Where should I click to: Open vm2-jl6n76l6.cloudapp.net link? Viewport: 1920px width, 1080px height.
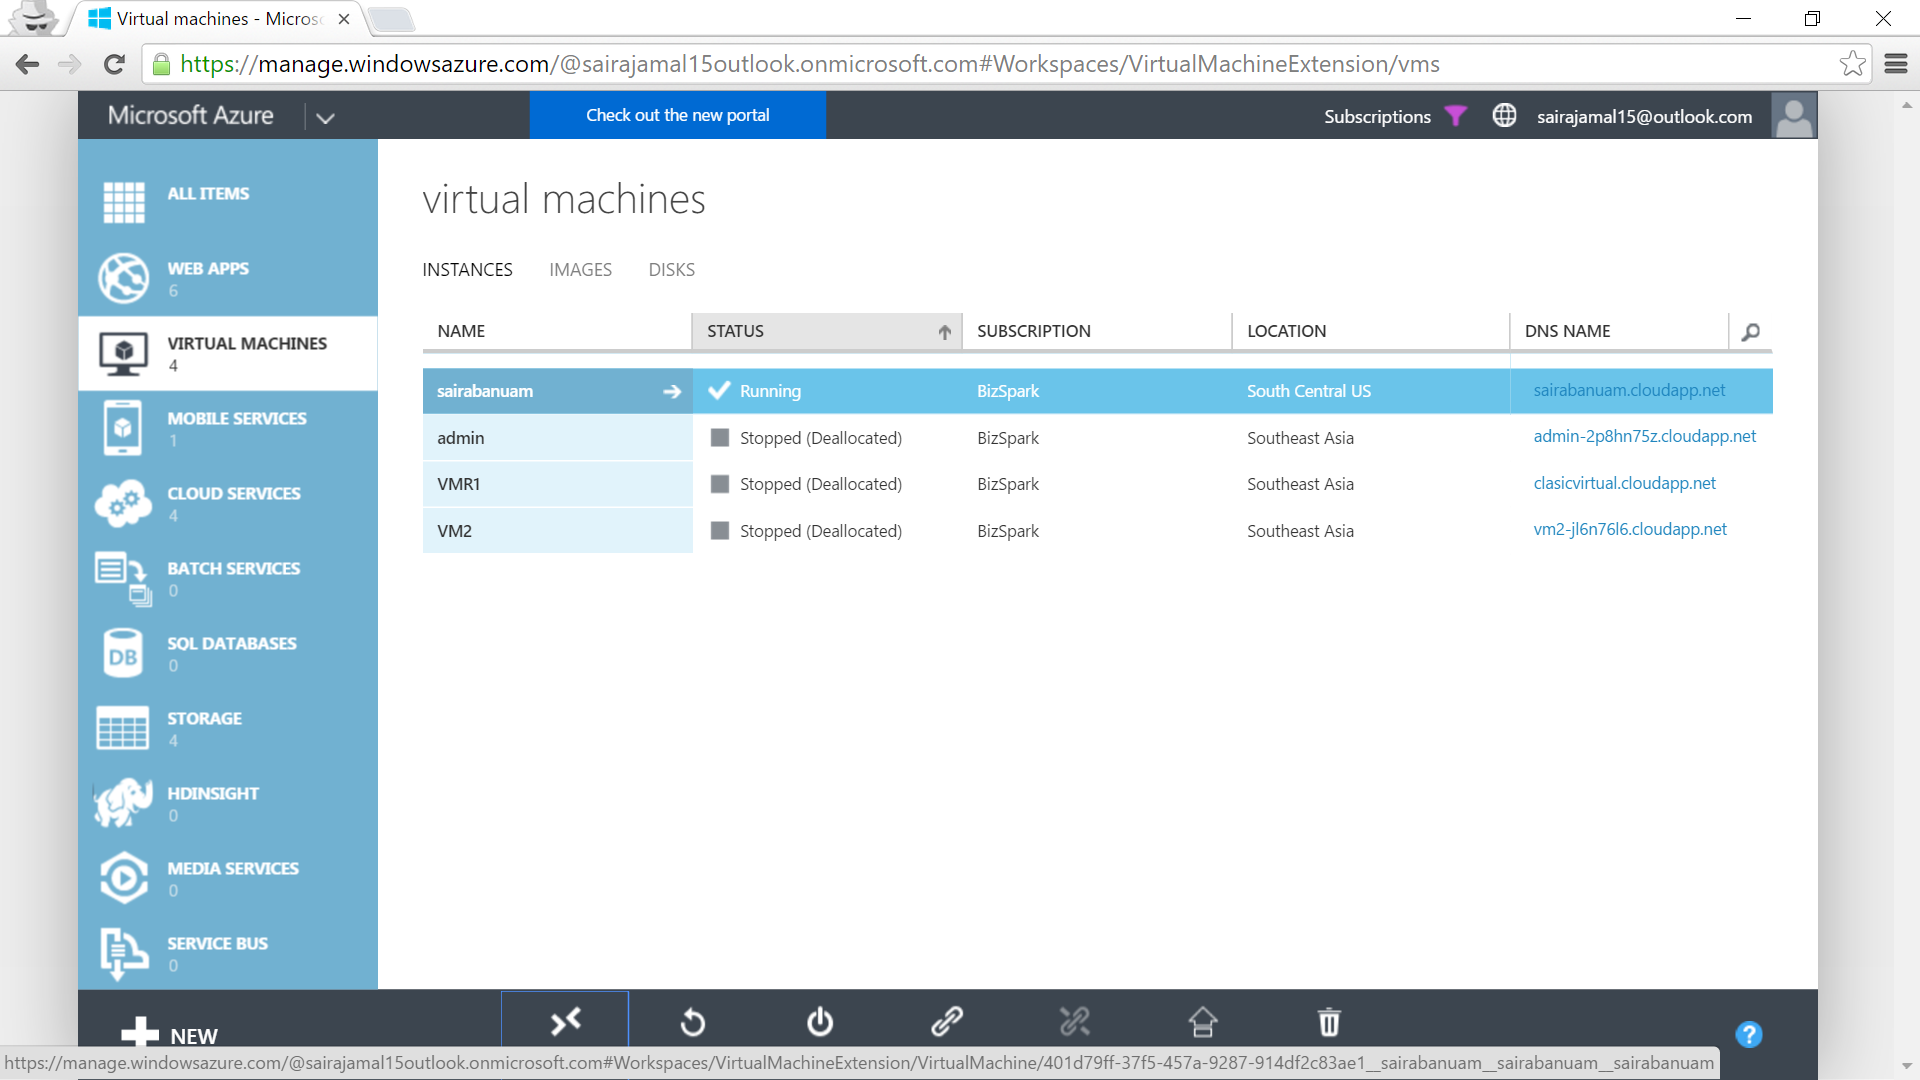[1630, 529]
